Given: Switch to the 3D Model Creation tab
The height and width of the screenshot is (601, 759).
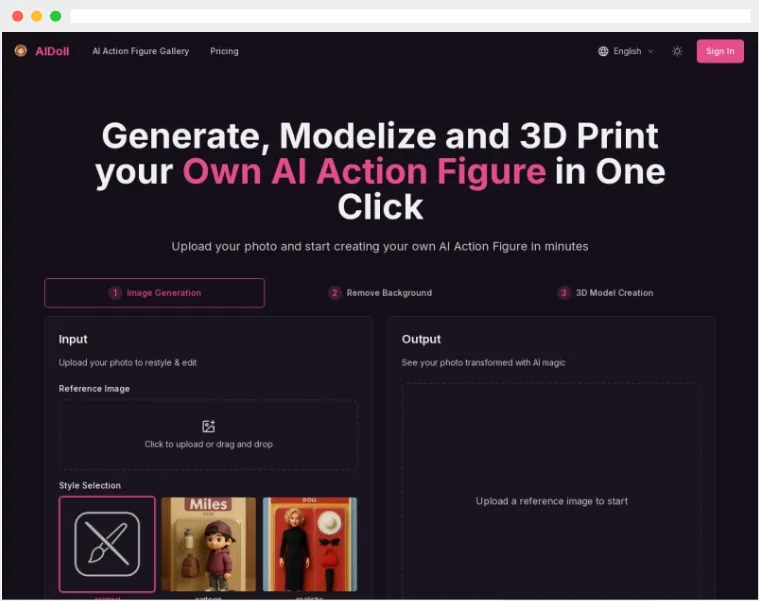Looking at the screenshot, I should tap(606, 293).
